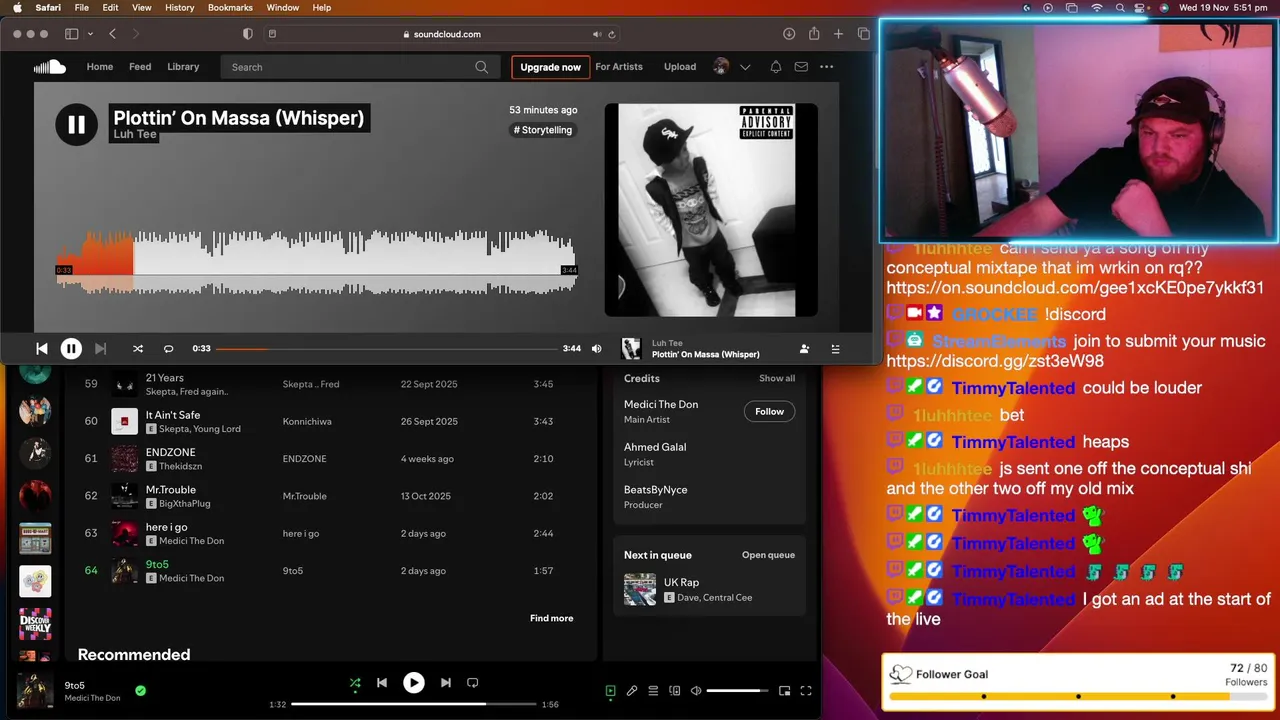This screenshot has height=720, width=1280.
Task: Open a new Safari tab with plus icon
Action: pos(839,34)
